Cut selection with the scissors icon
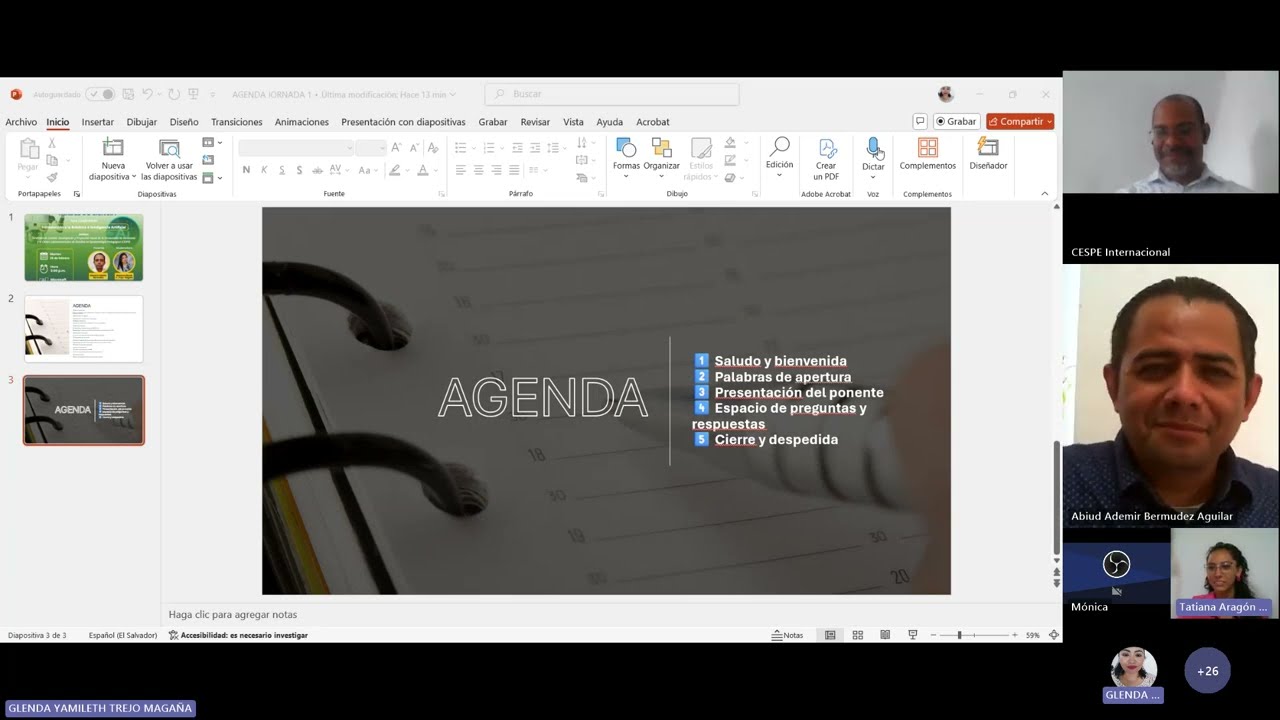The width and height of the screenshot is (1280, 720). pos(52,144)
